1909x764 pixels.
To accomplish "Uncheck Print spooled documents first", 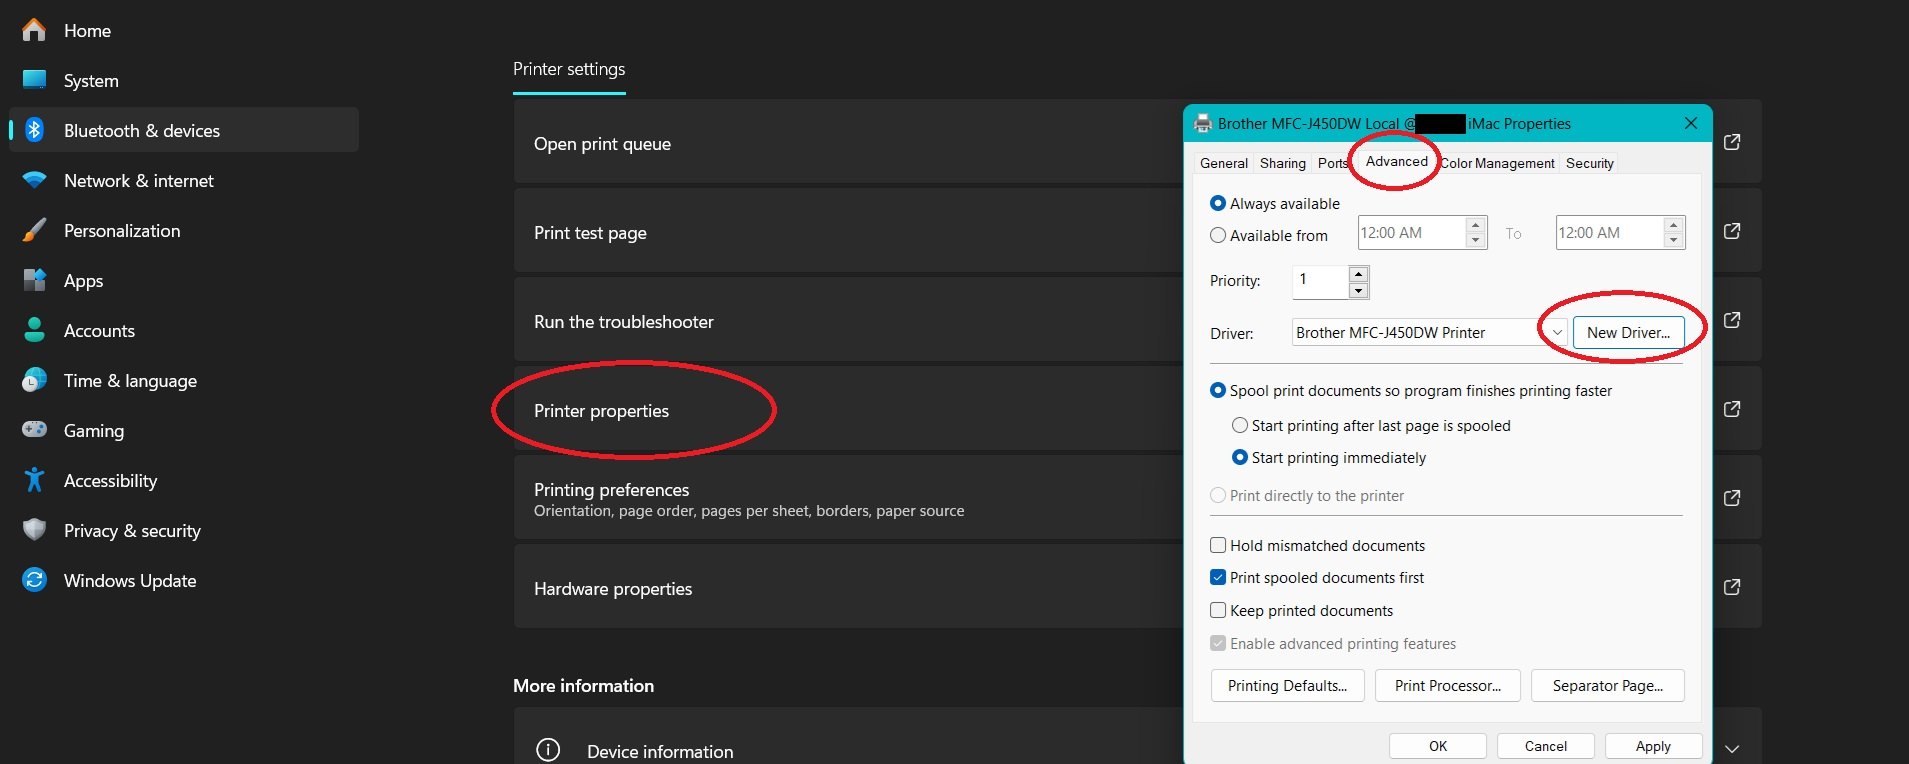I will tap(1218, 577).
